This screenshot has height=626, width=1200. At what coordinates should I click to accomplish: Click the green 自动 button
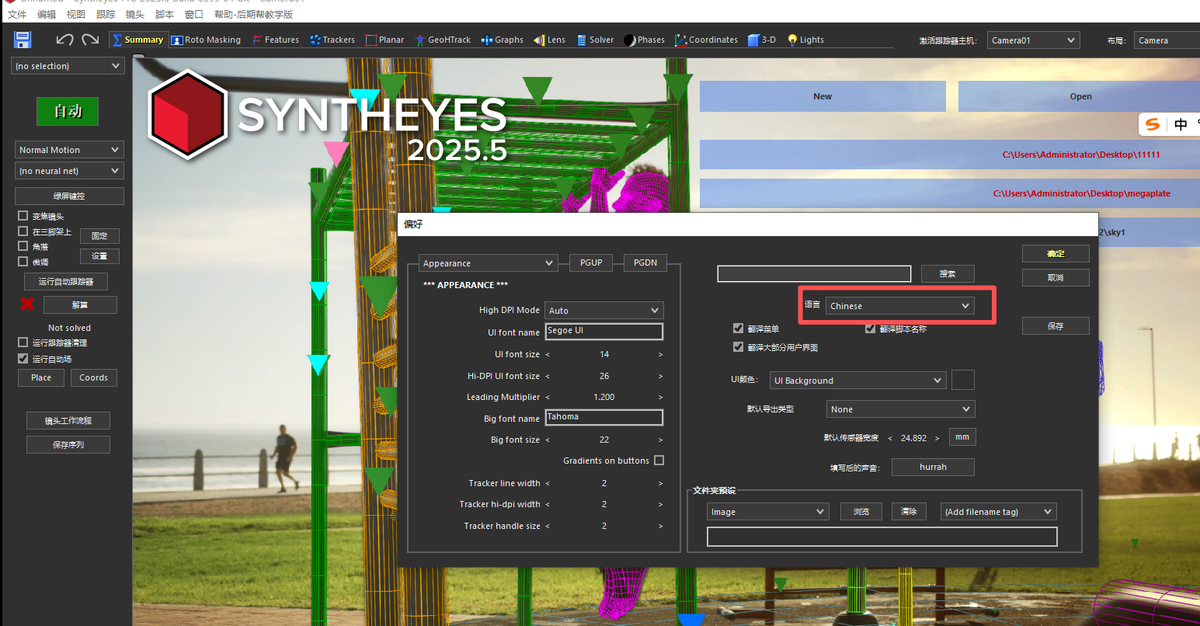(68, 111)
